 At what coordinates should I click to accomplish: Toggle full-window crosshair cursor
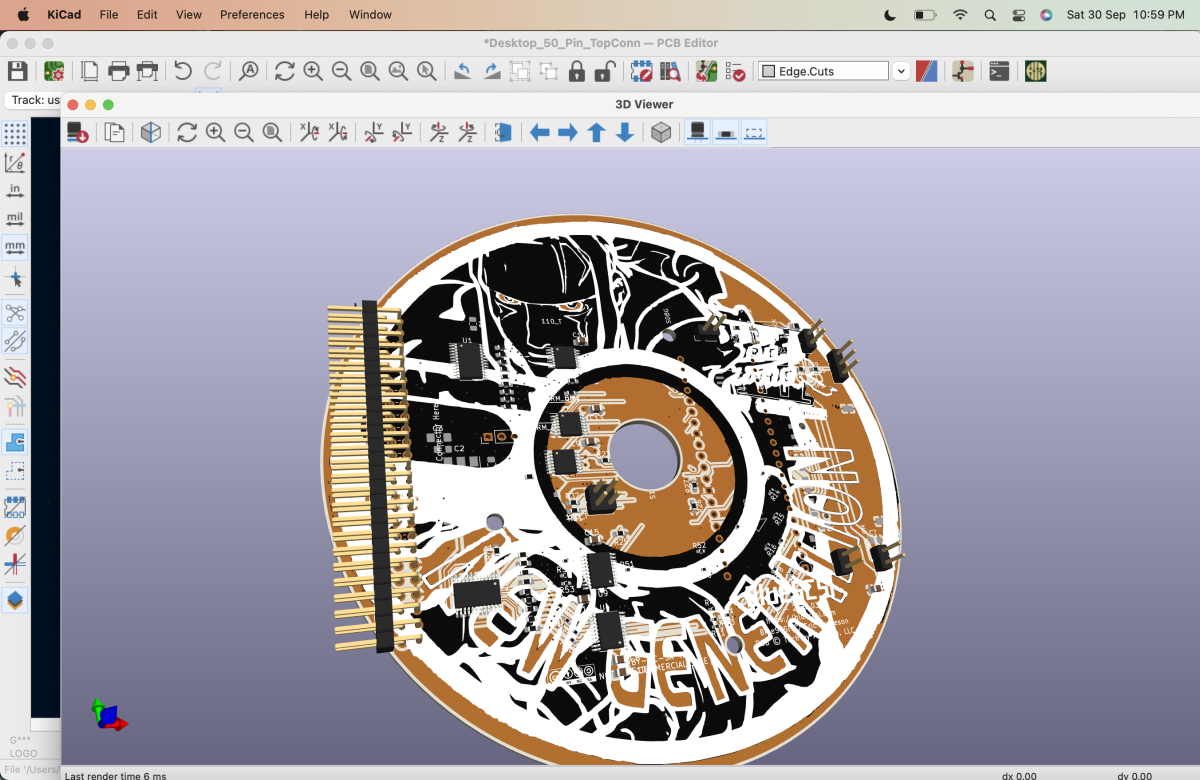[15, 278]
